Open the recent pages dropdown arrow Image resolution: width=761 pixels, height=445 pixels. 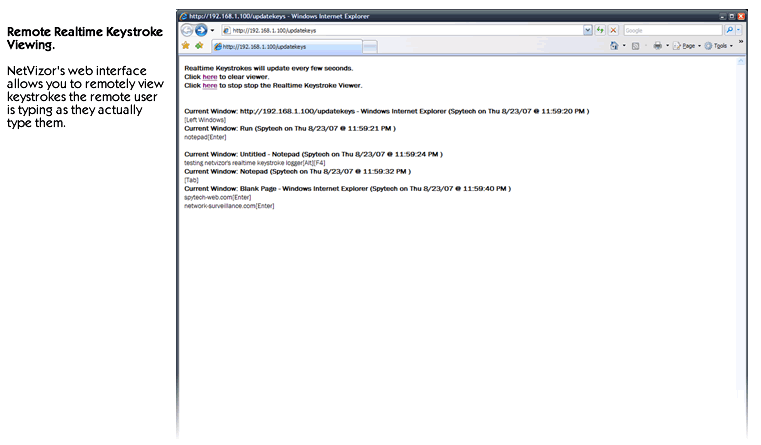(213, 31)
